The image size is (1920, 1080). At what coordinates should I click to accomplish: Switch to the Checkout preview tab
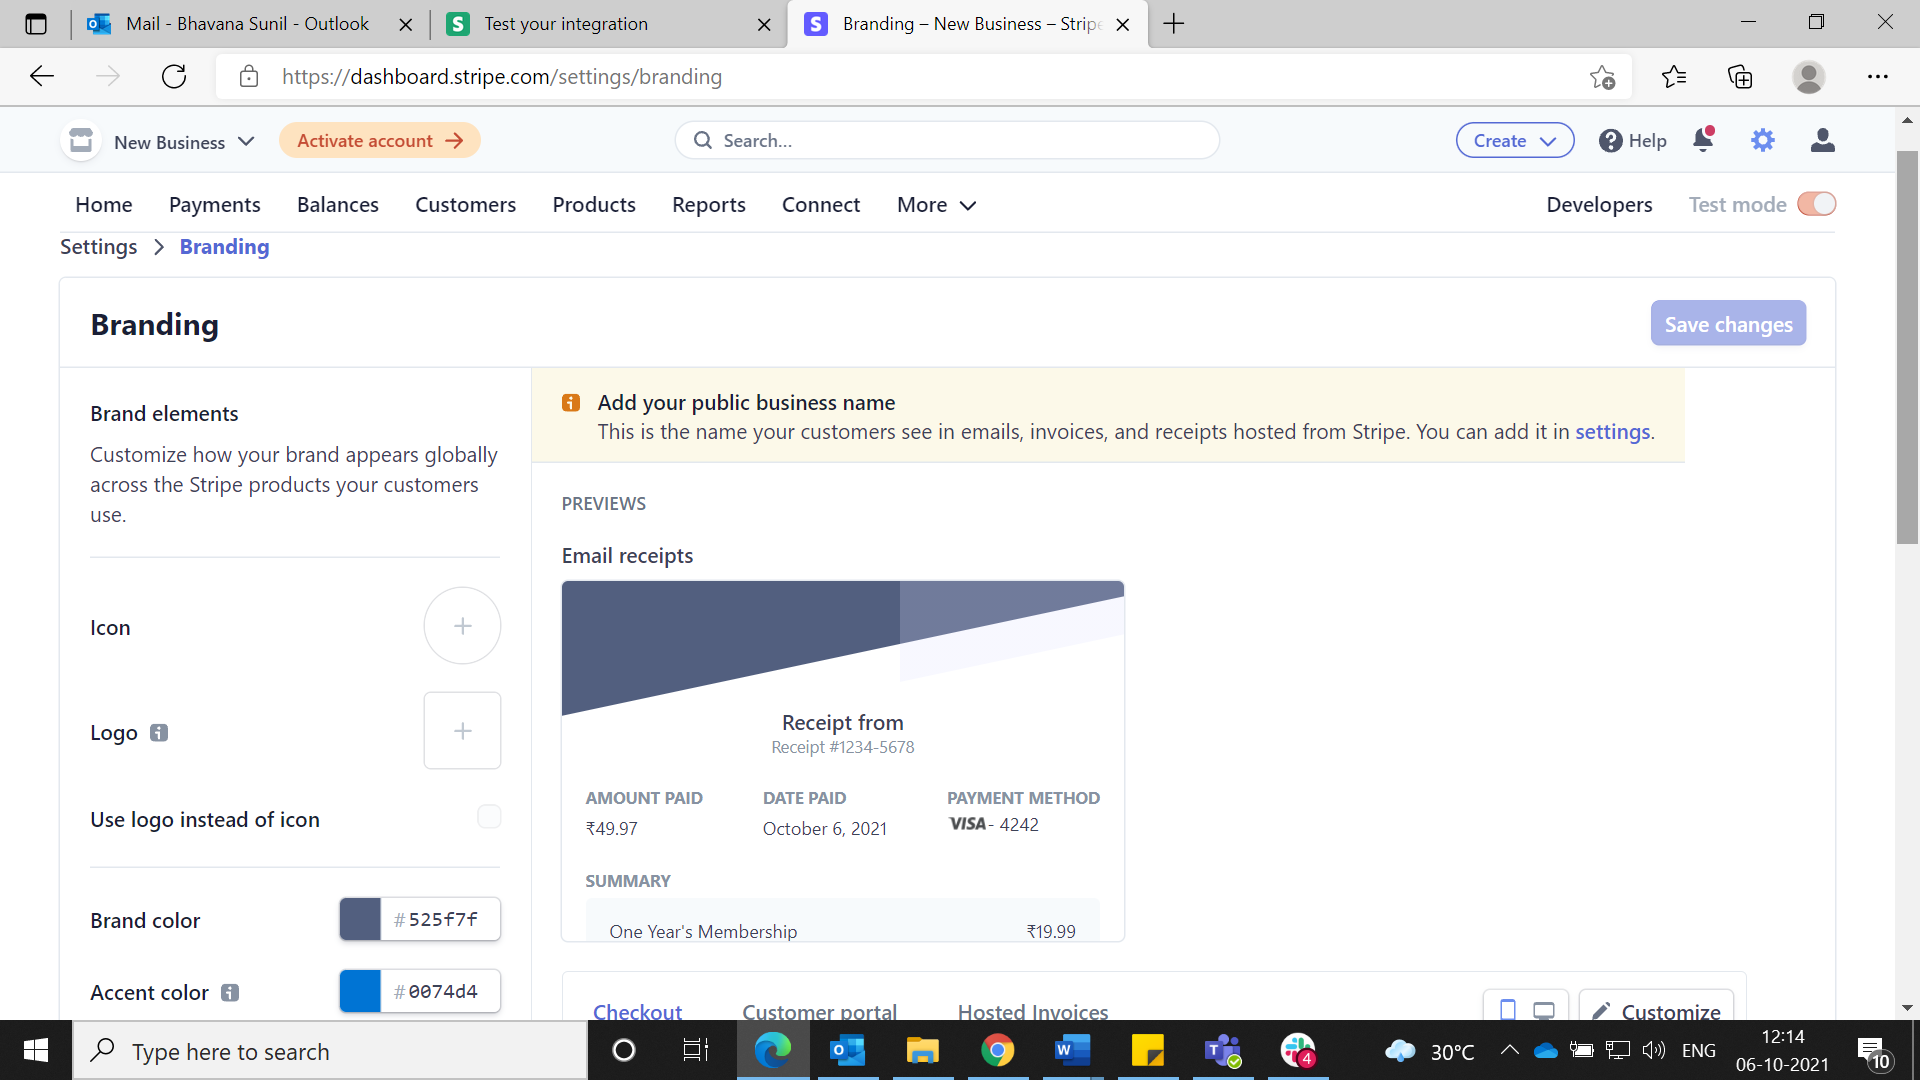tap(638, 1011)
